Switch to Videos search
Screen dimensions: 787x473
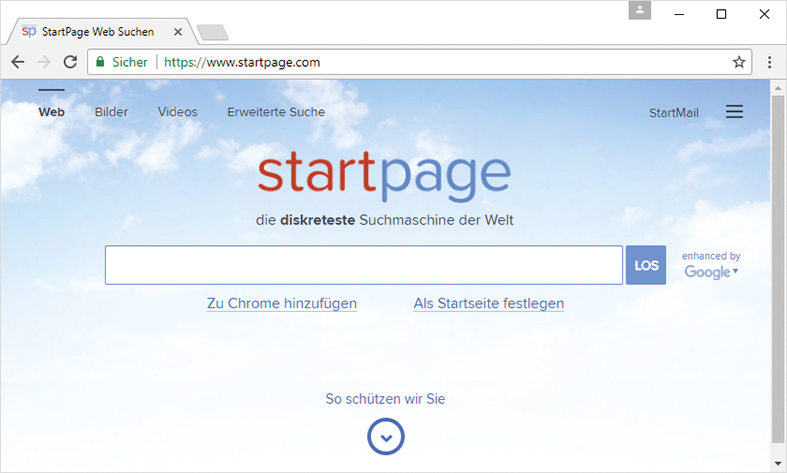pos(177,111)
